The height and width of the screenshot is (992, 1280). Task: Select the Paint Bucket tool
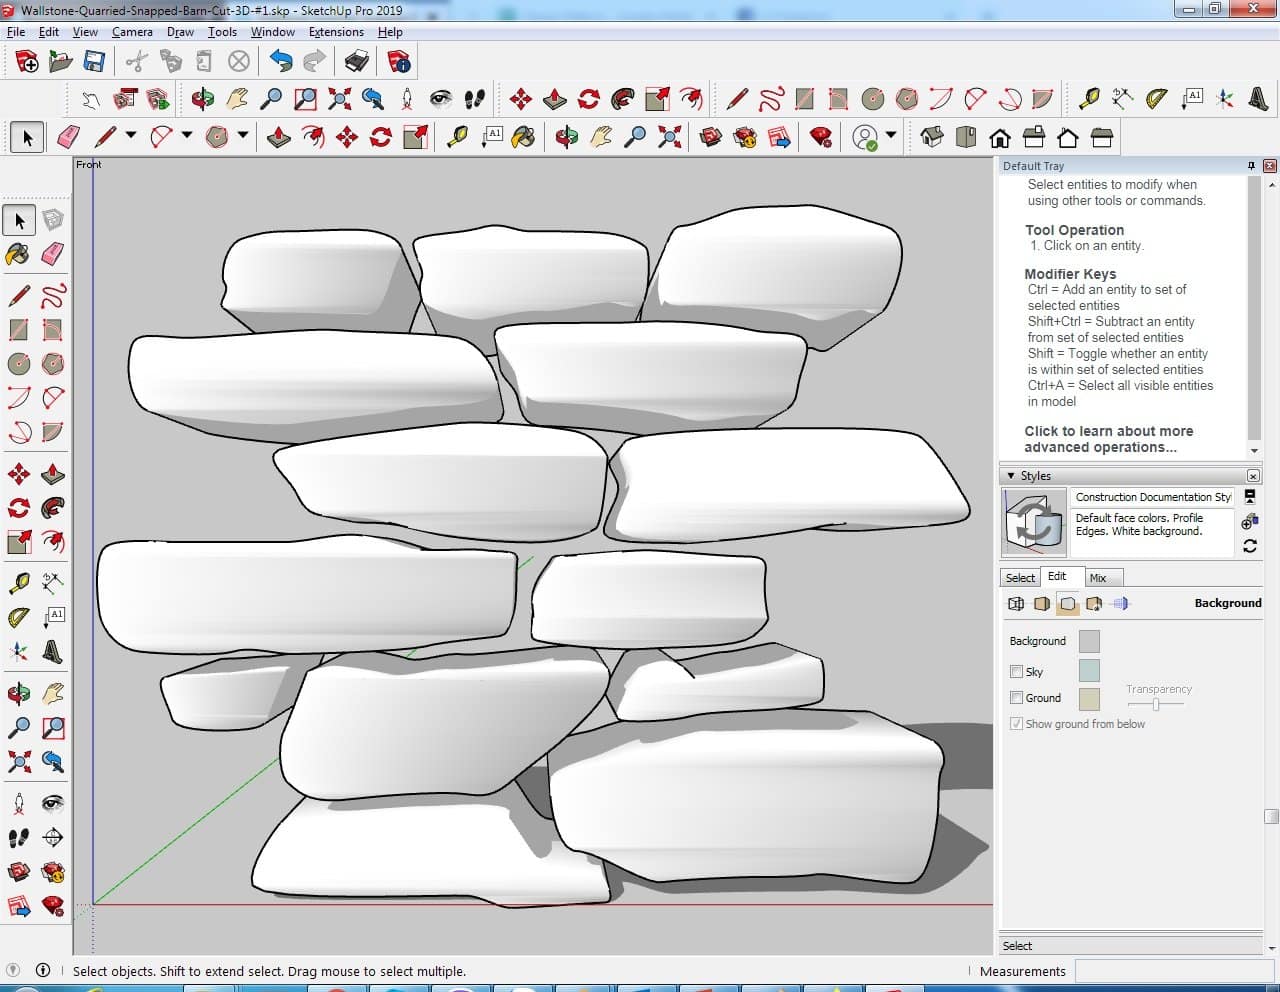pos(18,254)
